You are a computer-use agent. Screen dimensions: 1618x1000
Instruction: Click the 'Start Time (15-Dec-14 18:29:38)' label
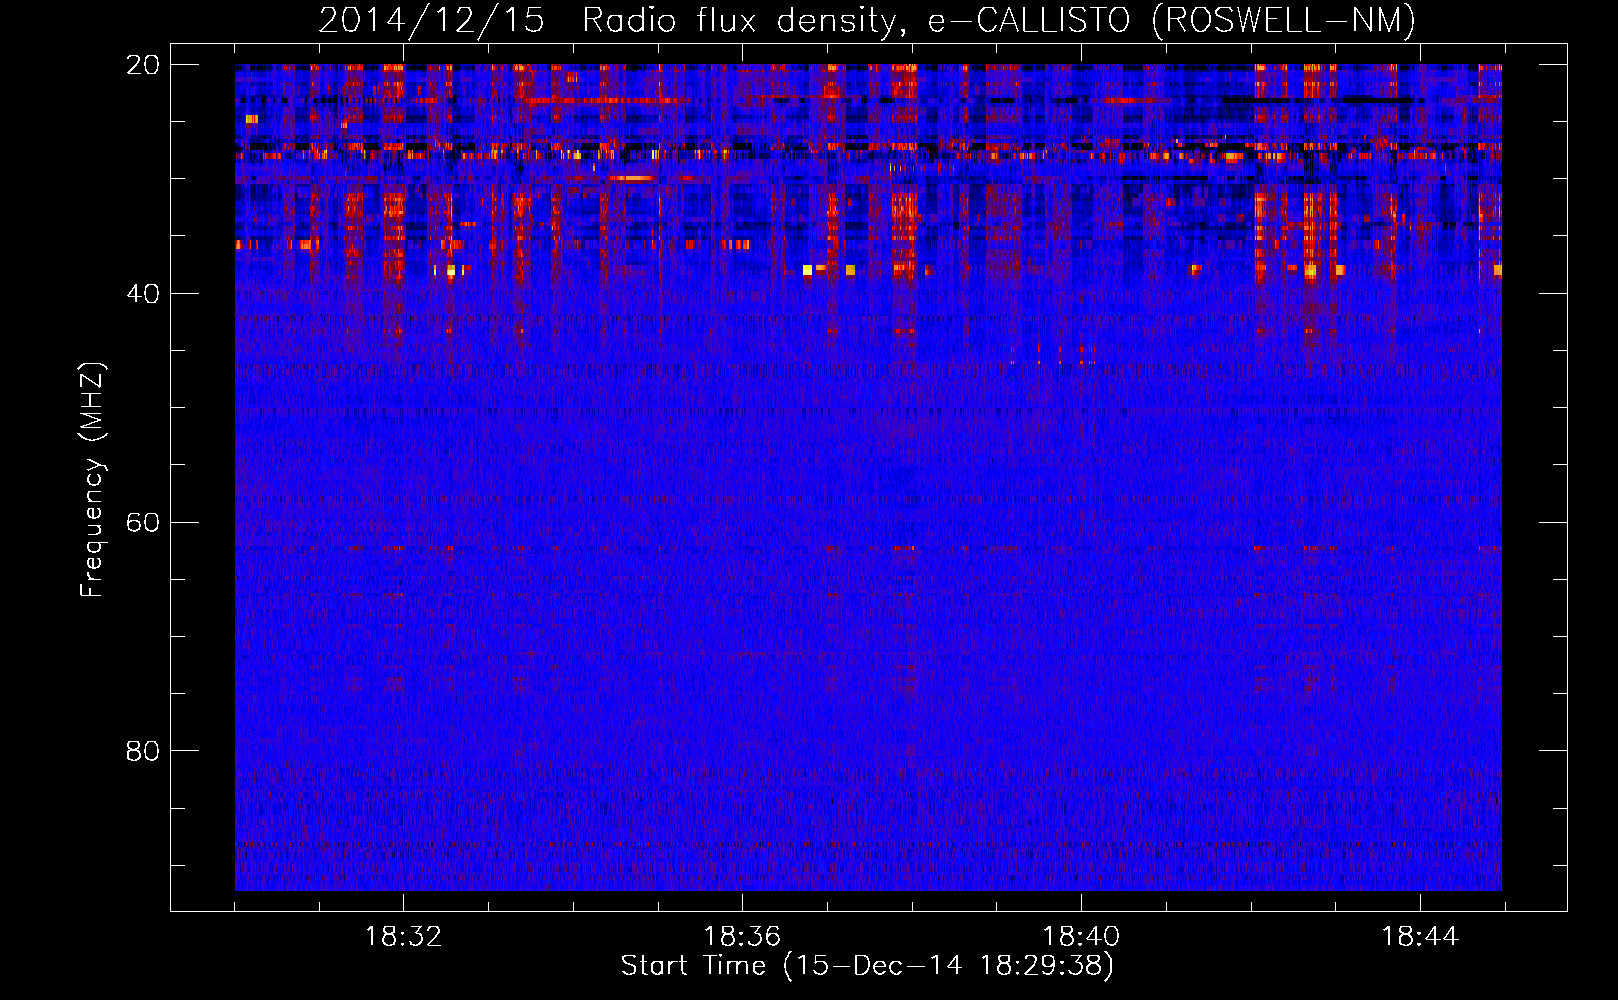click(x=867, y=966)
